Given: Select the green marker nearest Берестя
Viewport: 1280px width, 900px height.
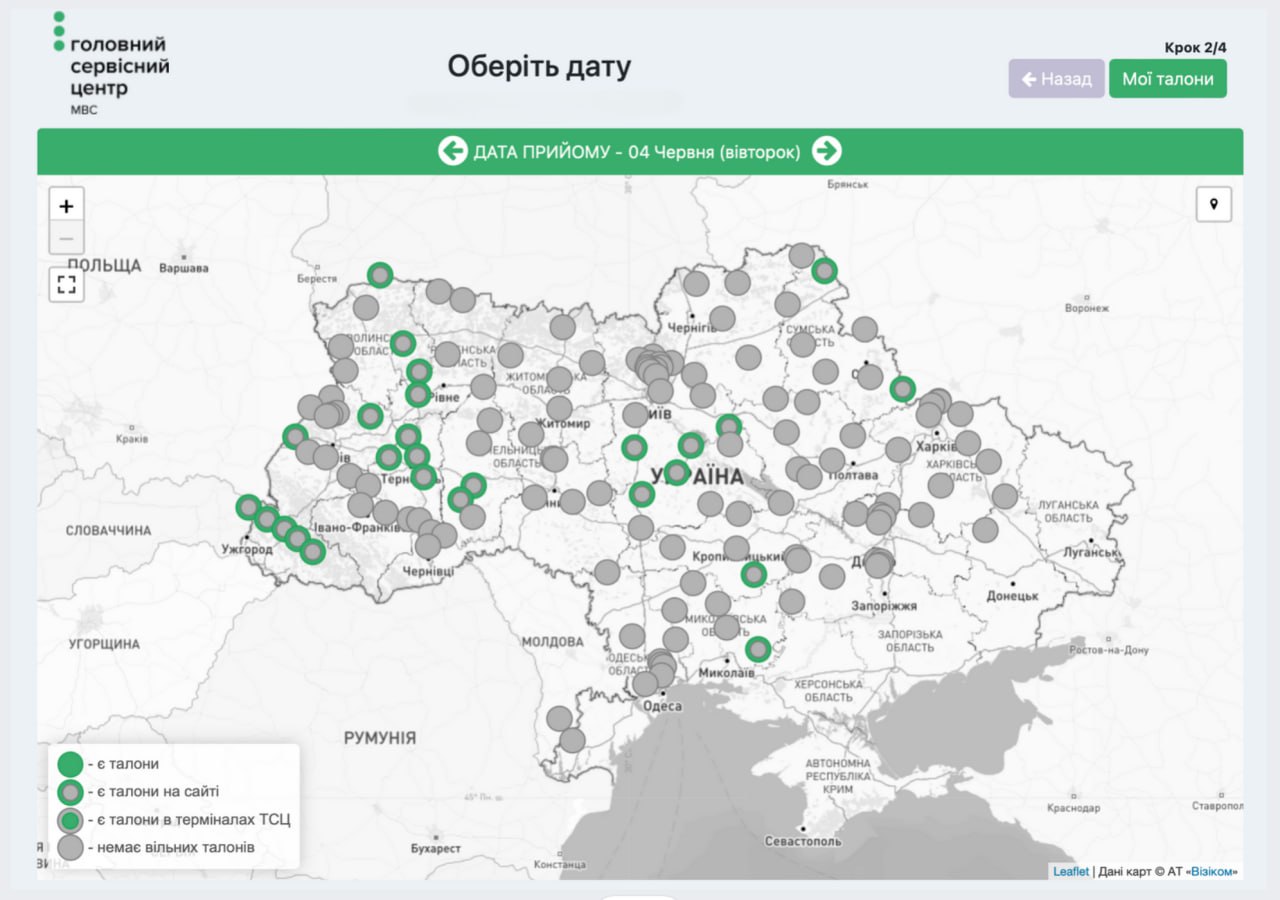Looking at the screenshot, I should (x=380, y=275).
